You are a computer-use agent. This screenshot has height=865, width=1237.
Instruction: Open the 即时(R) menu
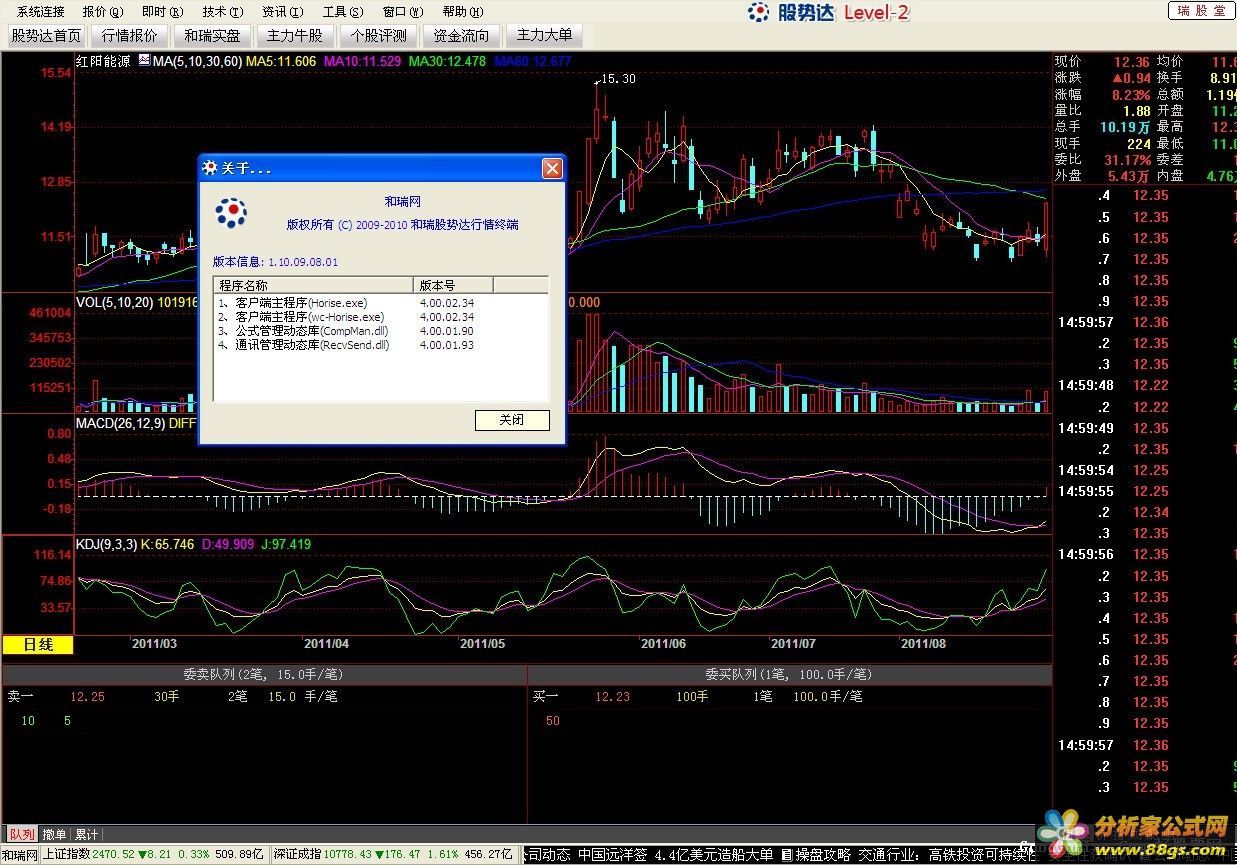(162, 12)
